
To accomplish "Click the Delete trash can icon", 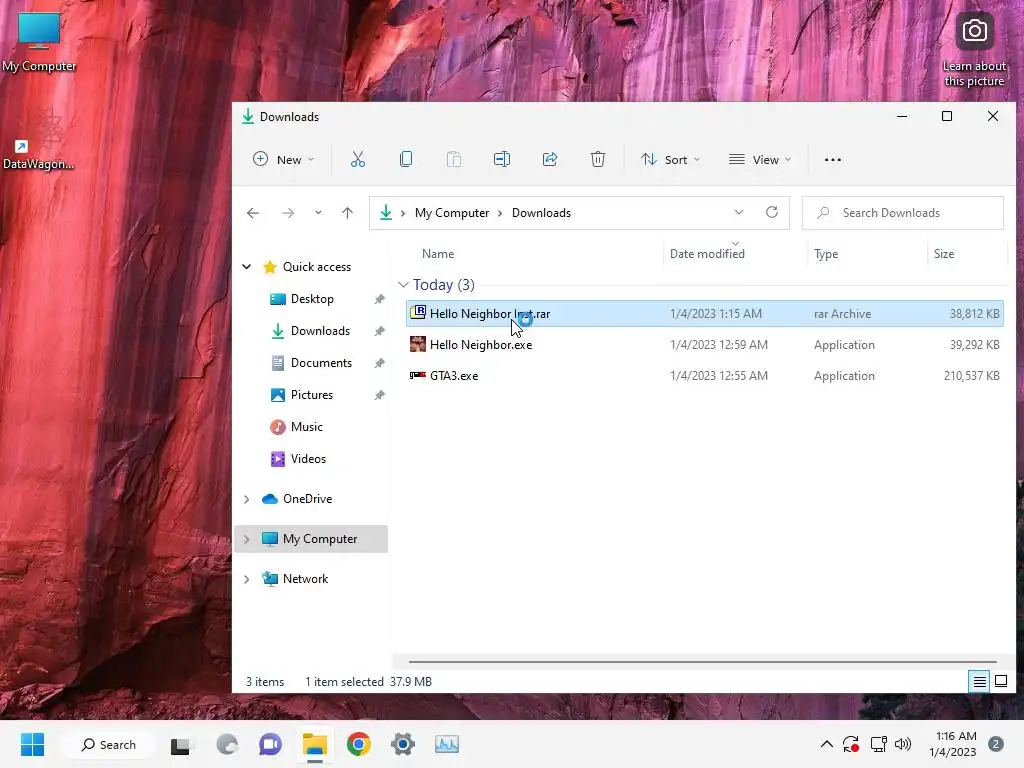I will click(x=598, y=159).
